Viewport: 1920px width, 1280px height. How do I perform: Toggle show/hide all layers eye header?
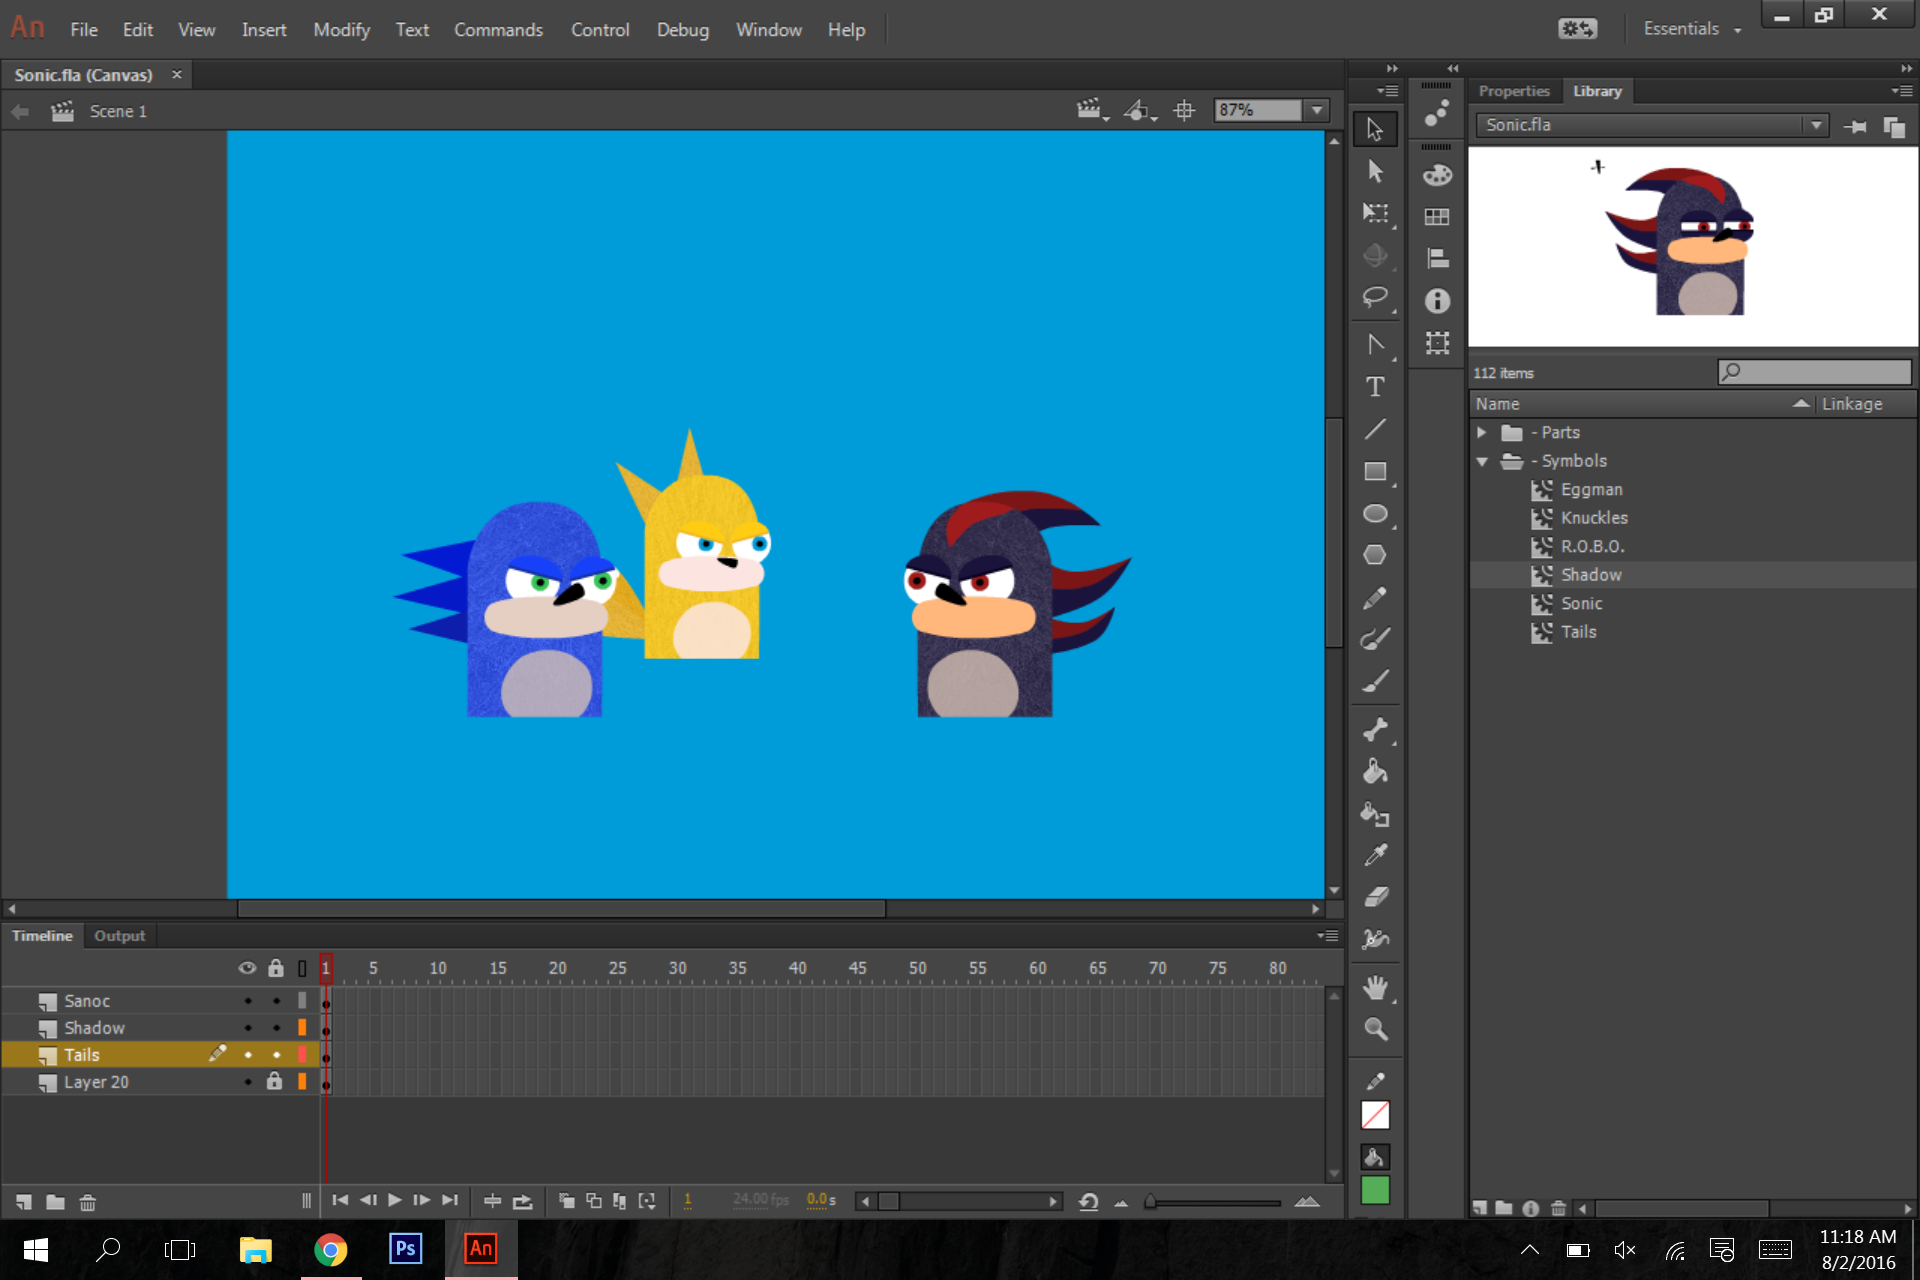coord(248,968)
